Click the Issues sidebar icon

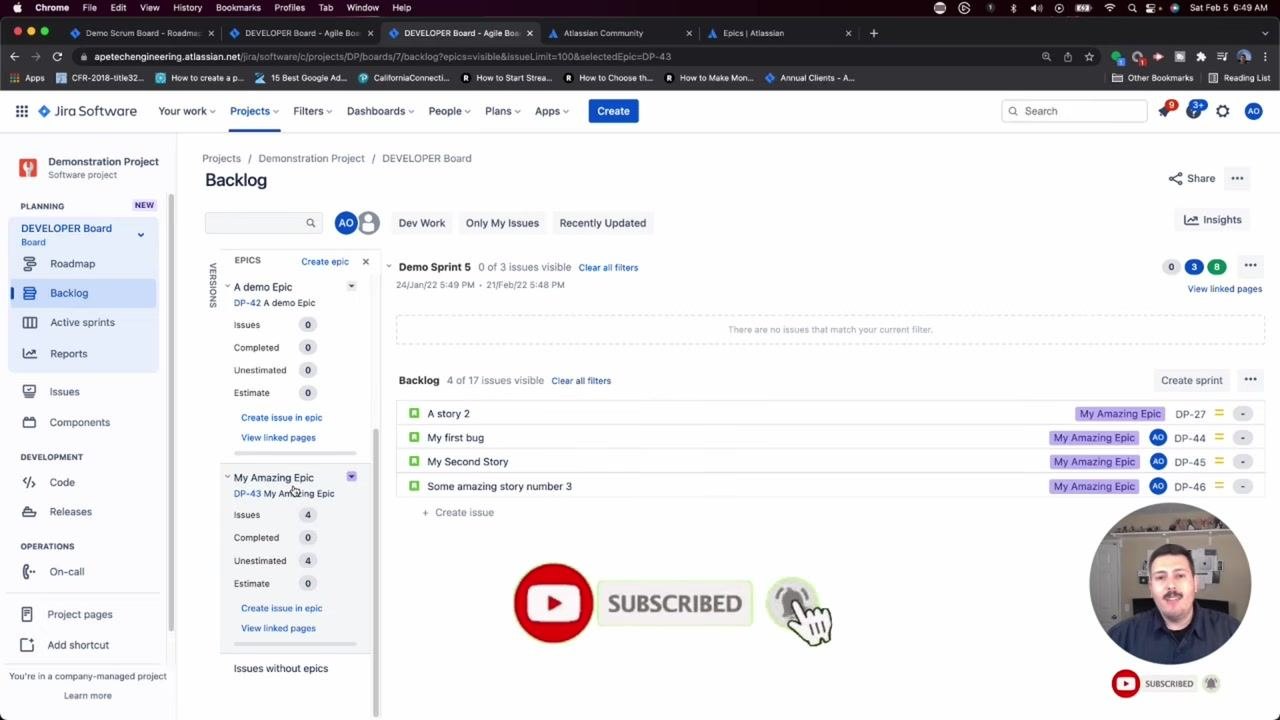point(30,391)
